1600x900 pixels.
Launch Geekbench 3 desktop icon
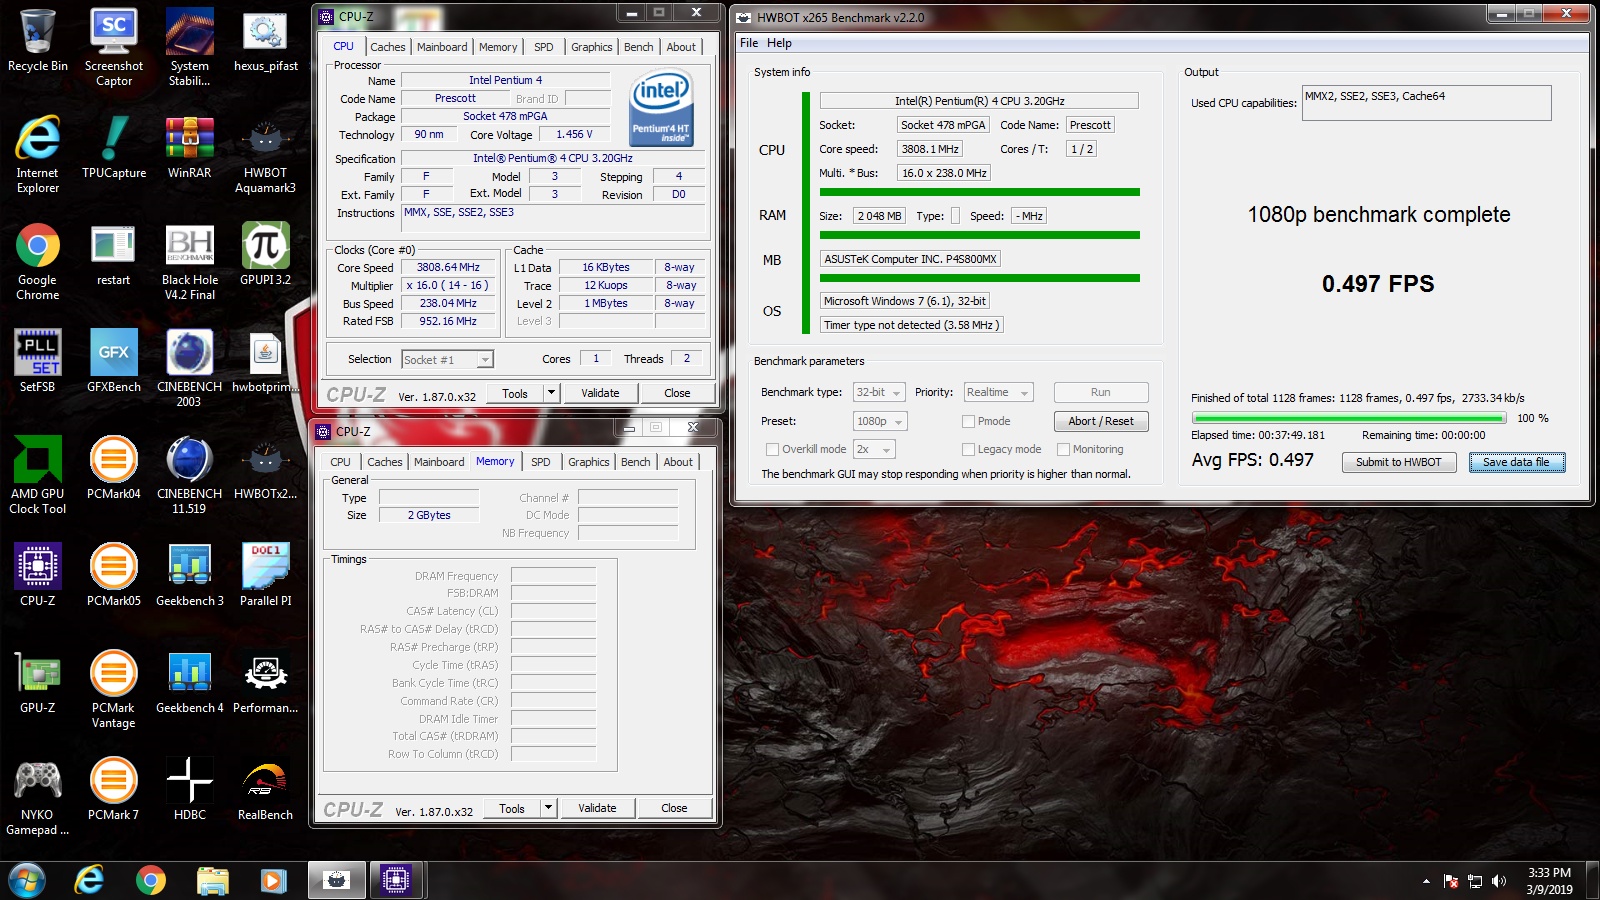[190, 575]
